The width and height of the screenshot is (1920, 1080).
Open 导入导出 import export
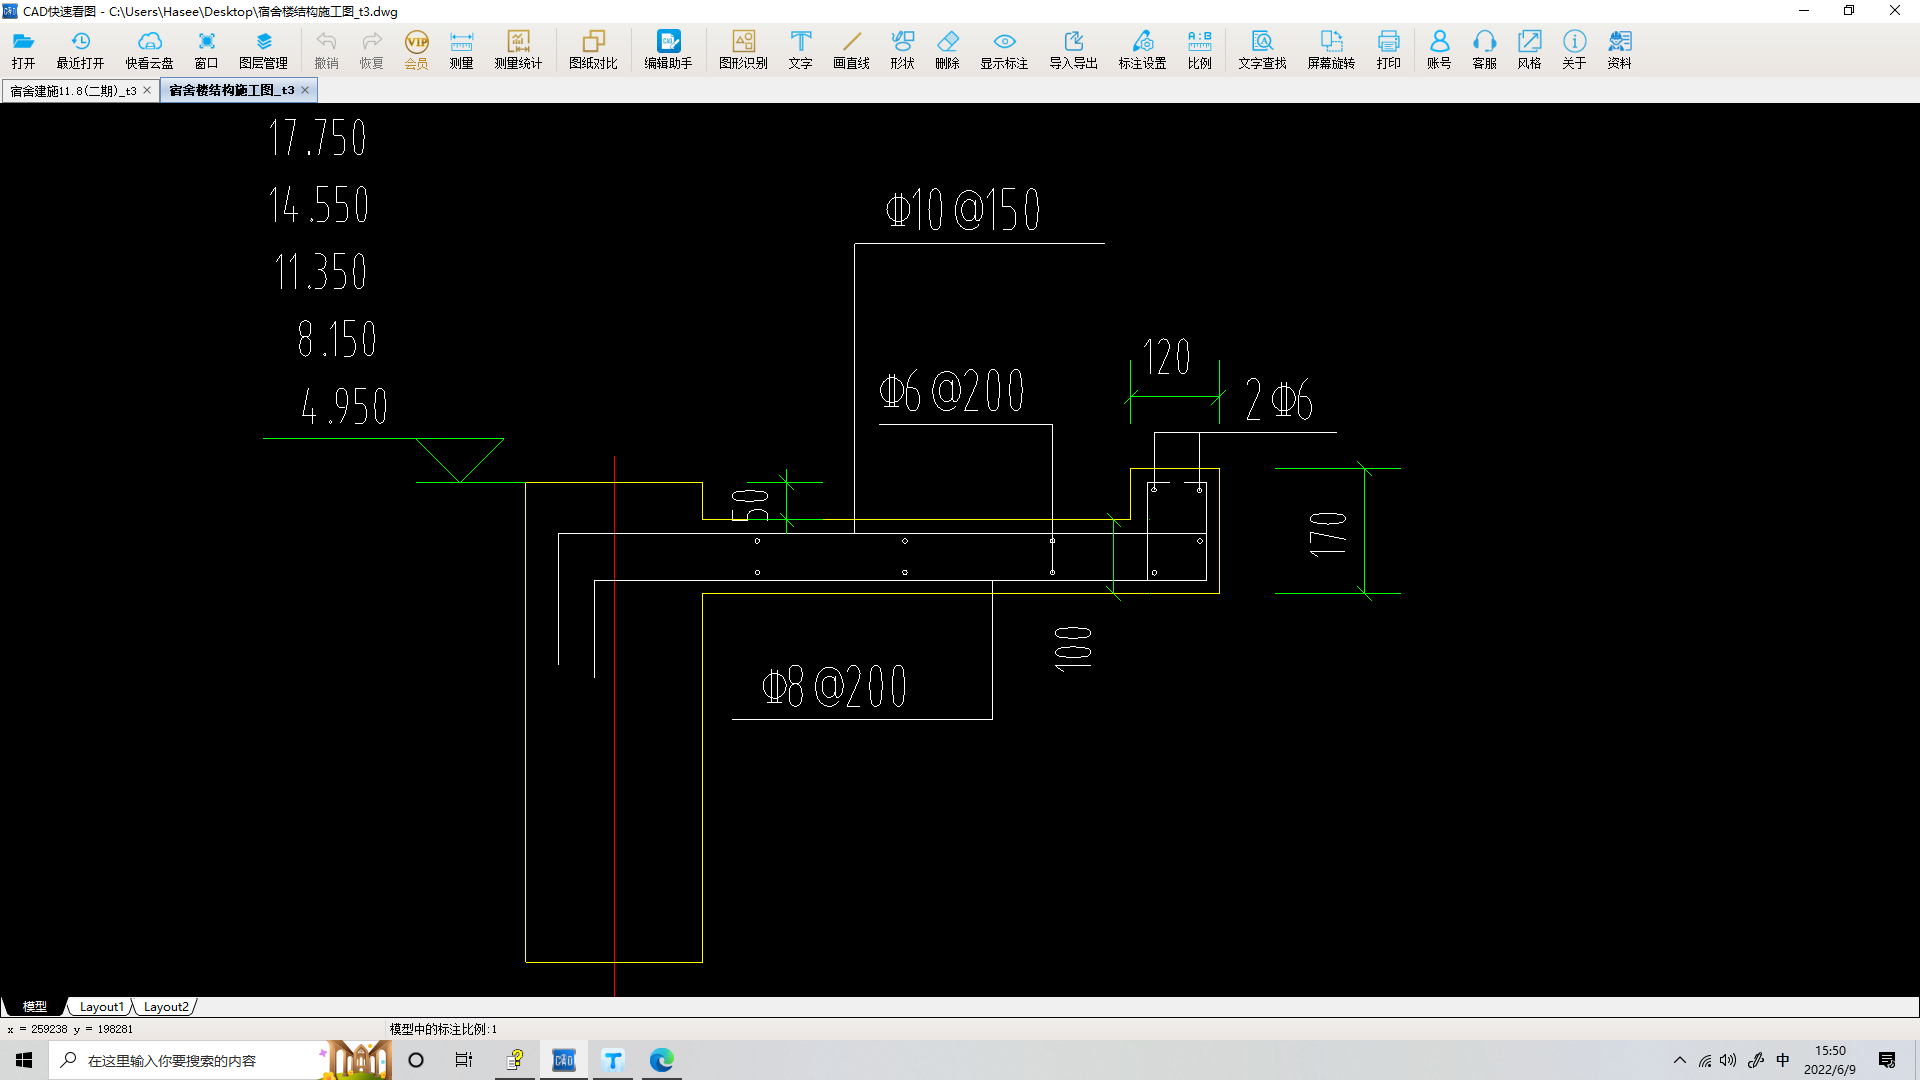coord(1073,49)
